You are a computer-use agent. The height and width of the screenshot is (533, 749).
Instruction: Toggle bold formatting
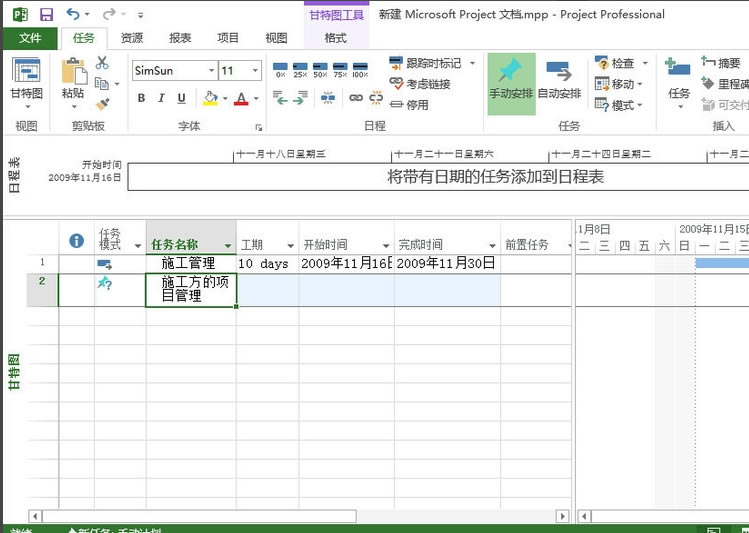[x=141, y=98]
